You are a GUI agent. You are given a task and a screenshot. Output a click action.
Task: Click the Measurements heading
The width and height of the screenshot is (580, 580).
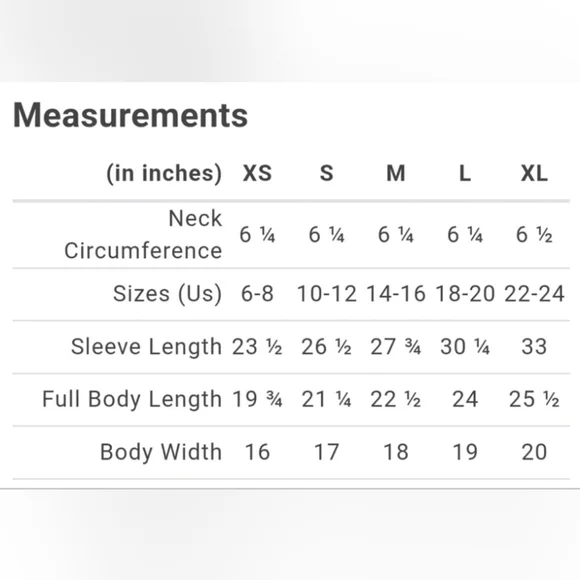click(130, 115)
